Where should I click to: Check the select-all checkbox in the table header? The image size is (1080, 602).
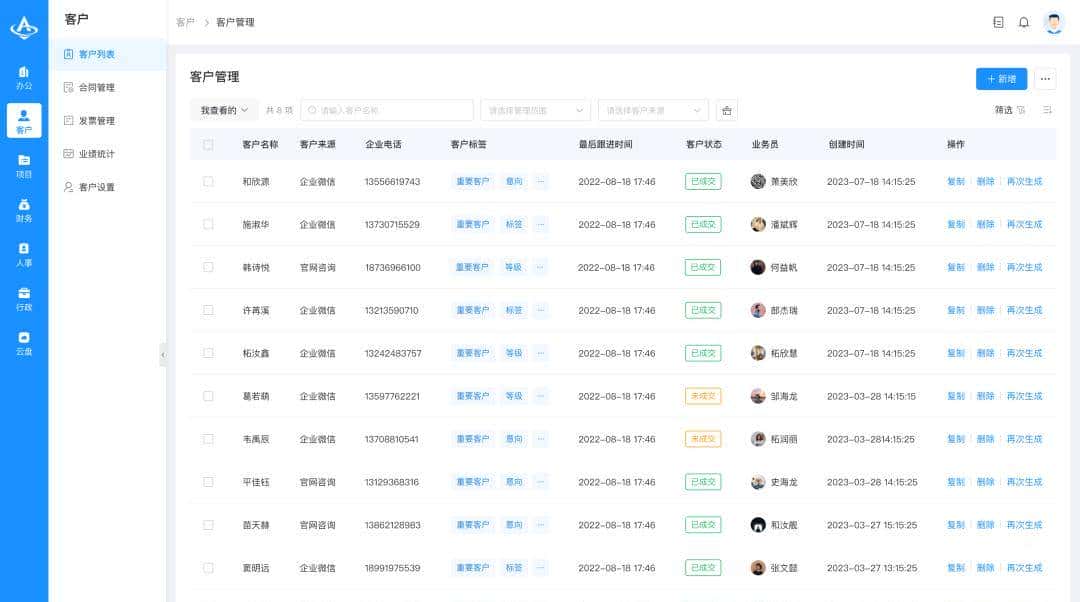[208, 143]
